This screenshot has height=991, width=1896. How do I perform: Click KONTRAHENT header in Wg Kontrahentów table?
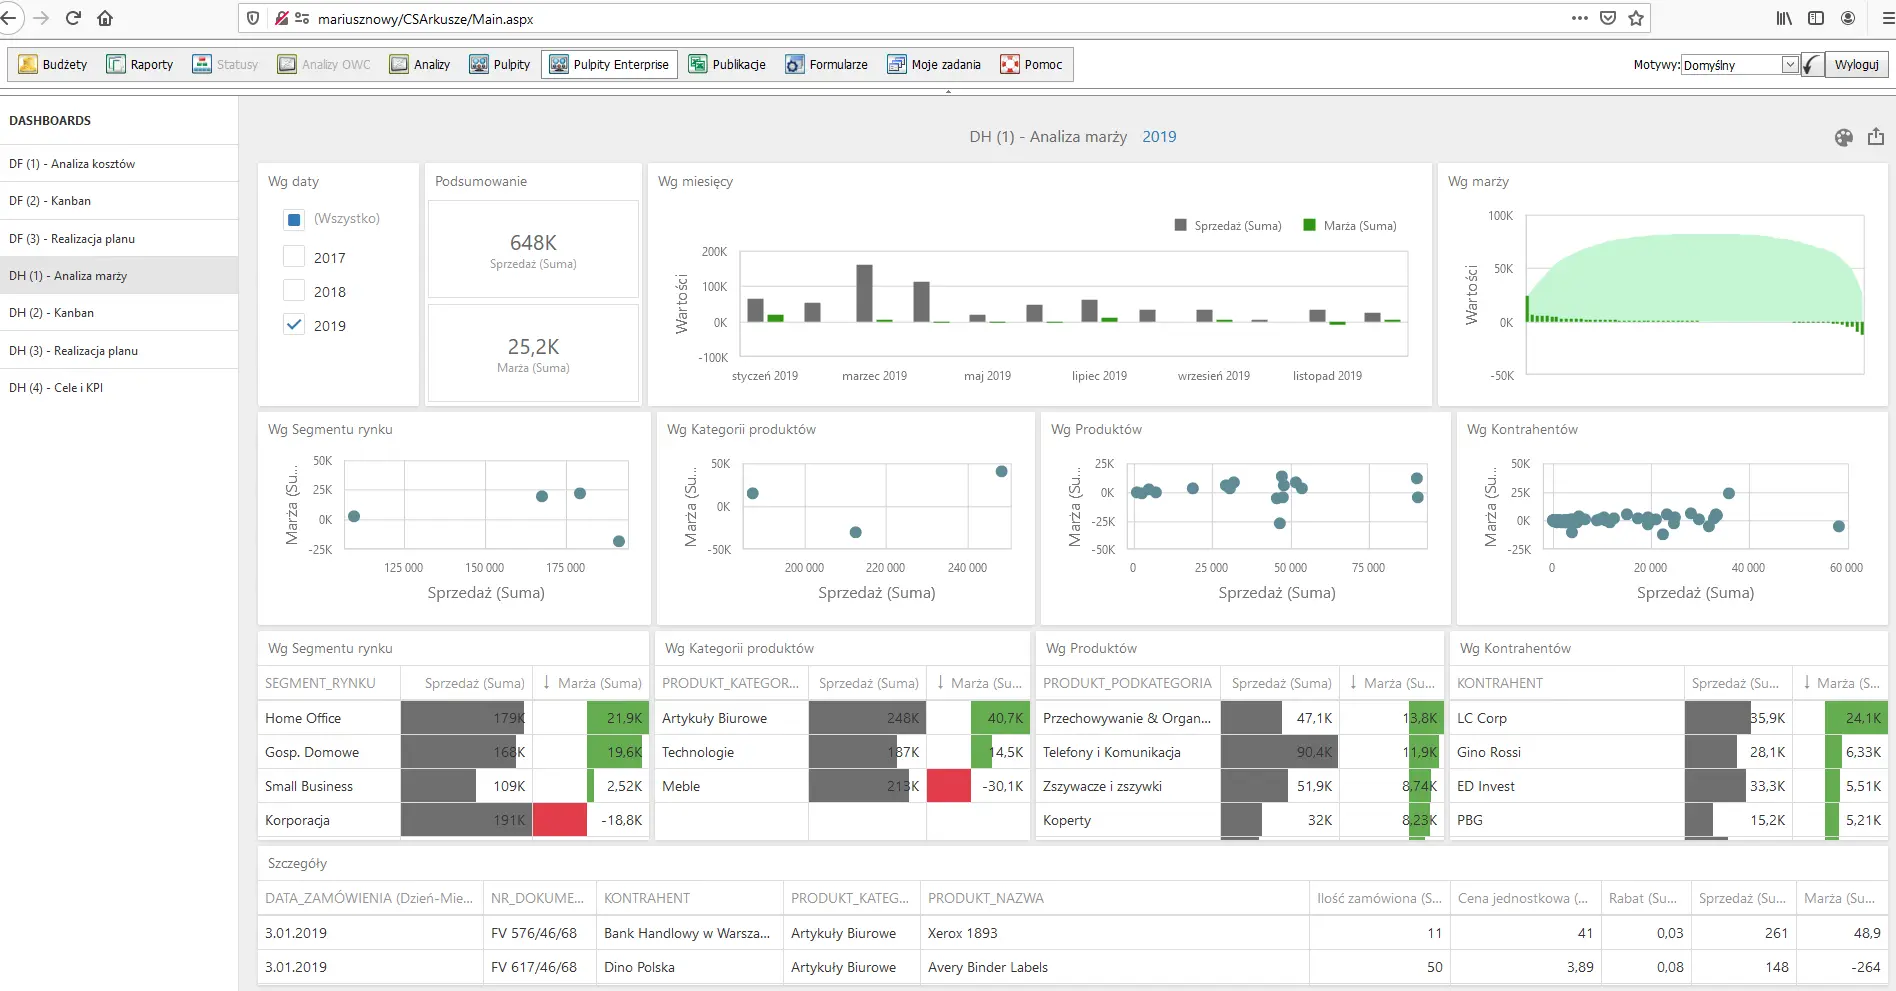point(1567,683)
